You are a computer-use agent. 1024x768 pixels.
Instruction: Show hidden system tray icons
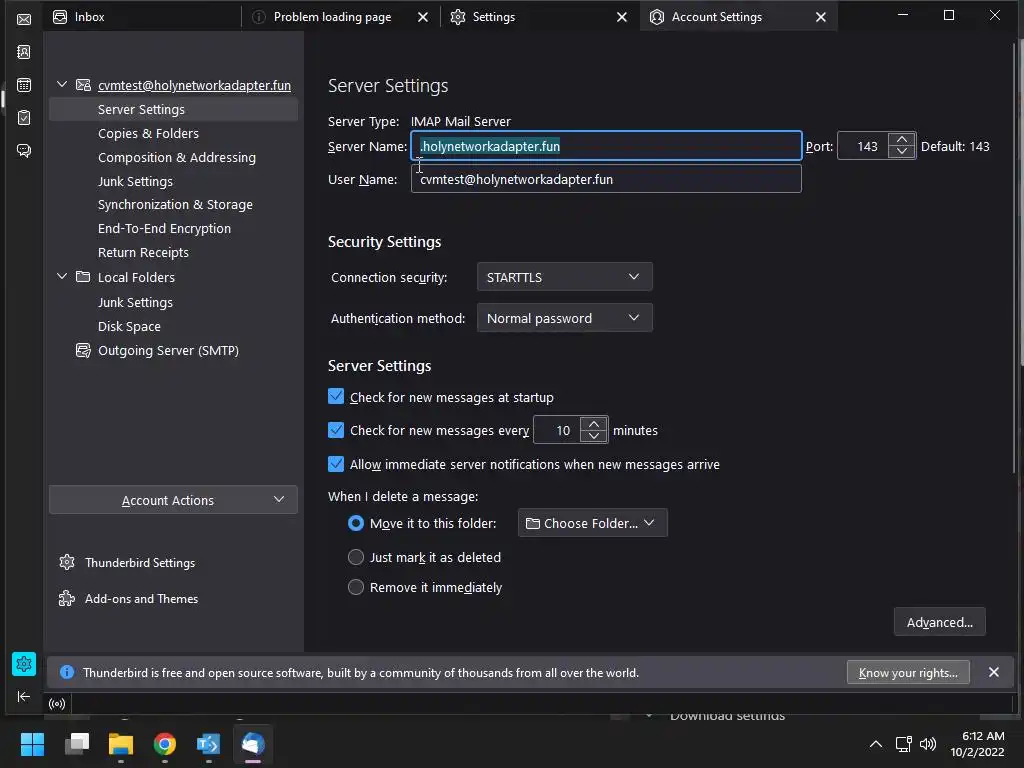tap(876, 744)
